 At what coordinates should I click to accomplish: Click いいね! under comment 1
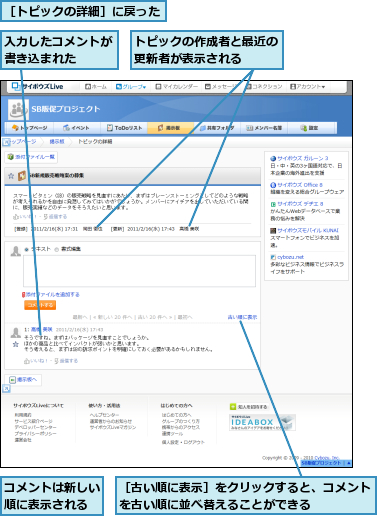pos(35,361)
